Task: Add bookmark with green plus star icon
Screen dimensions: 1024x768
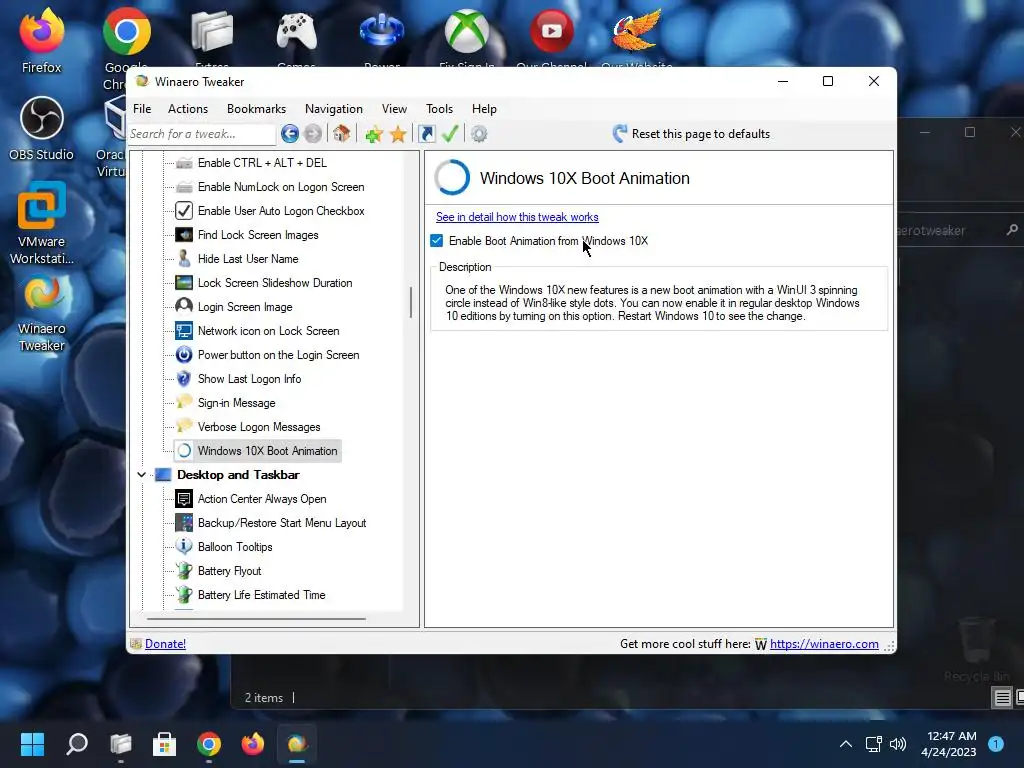Action: [374, 135]
